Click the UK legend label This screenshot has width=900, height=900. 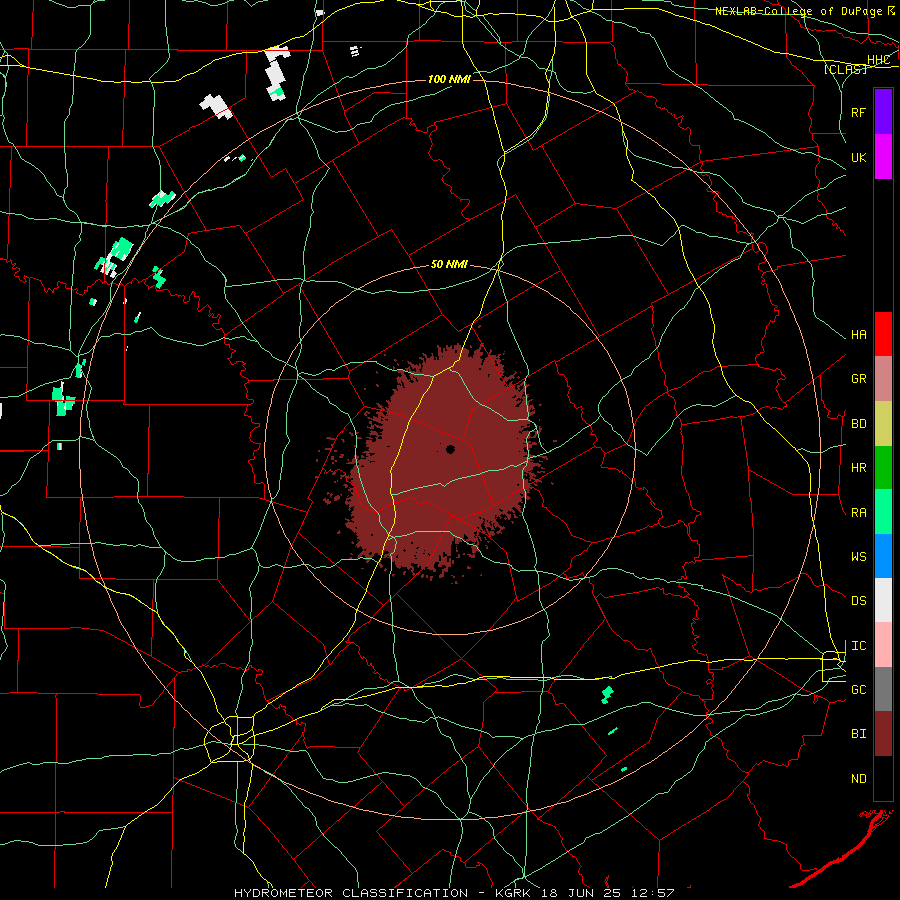858,157
